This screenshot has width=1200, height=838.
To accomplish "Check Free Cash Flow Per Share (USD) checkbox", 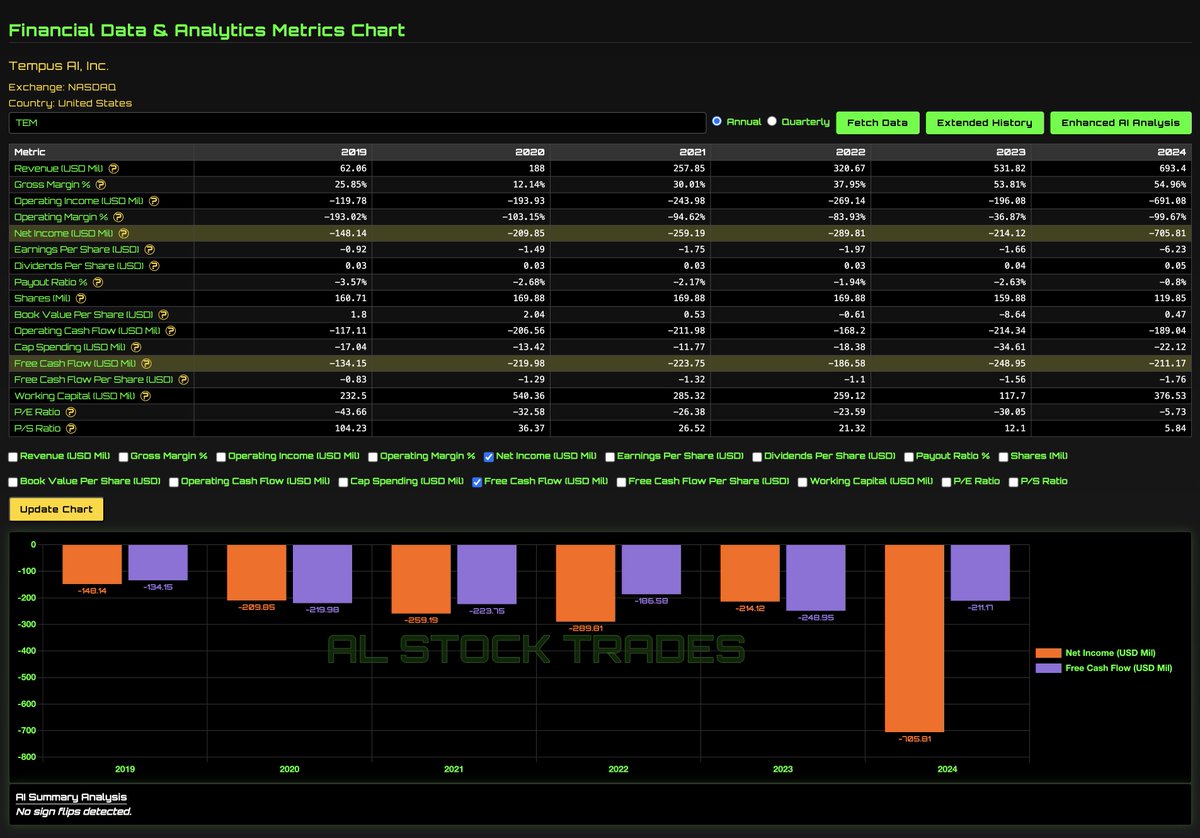I will (621, 481).
